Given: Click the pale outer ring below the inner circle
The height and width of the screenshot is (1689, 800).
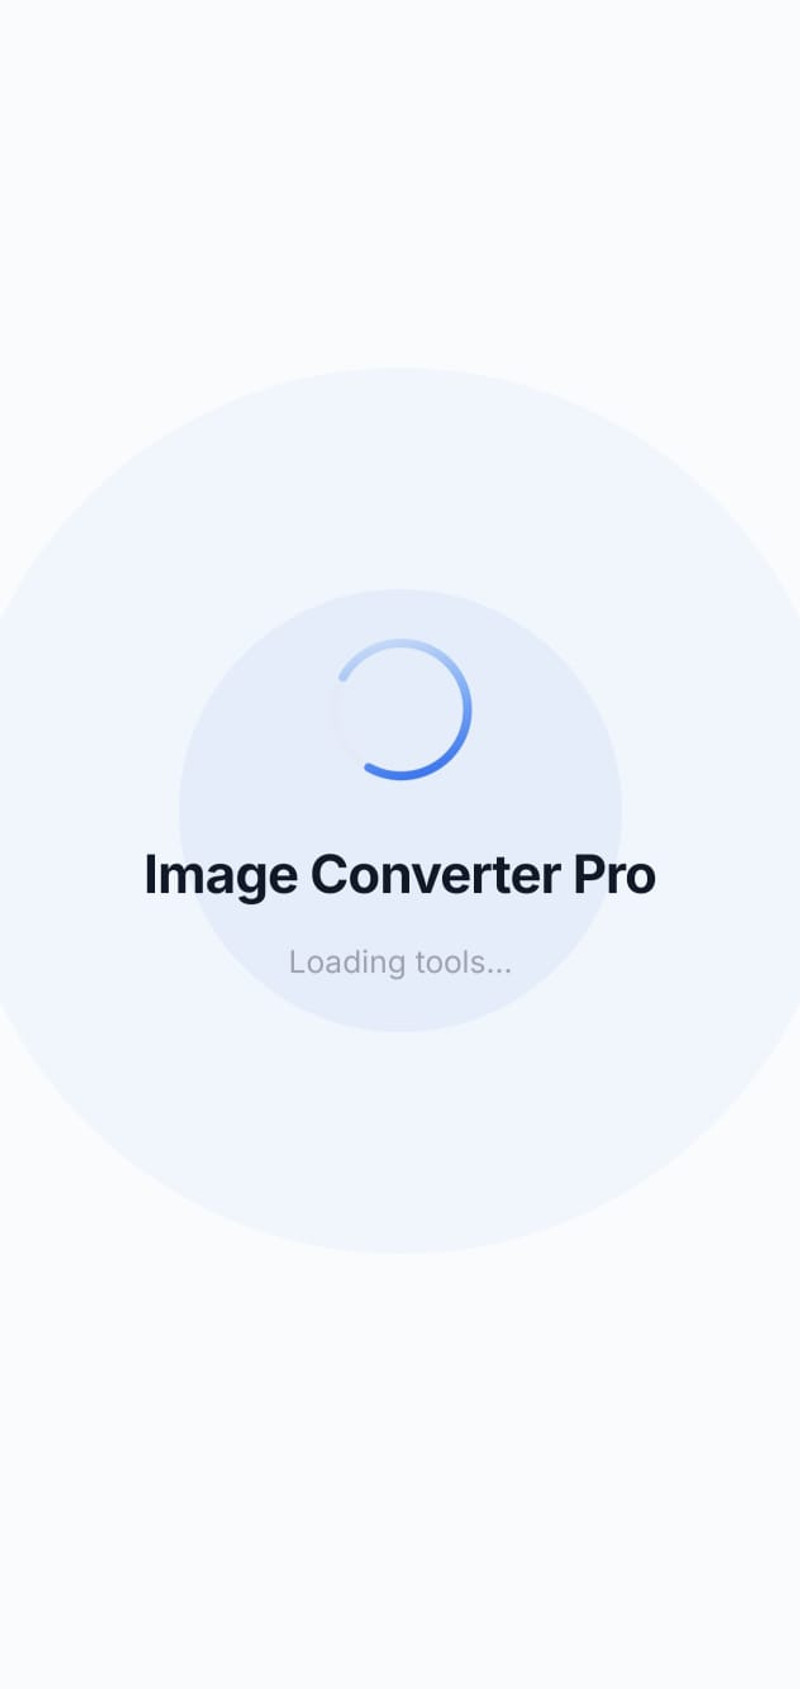Looking at the screenshot, I should [400, 1140].
